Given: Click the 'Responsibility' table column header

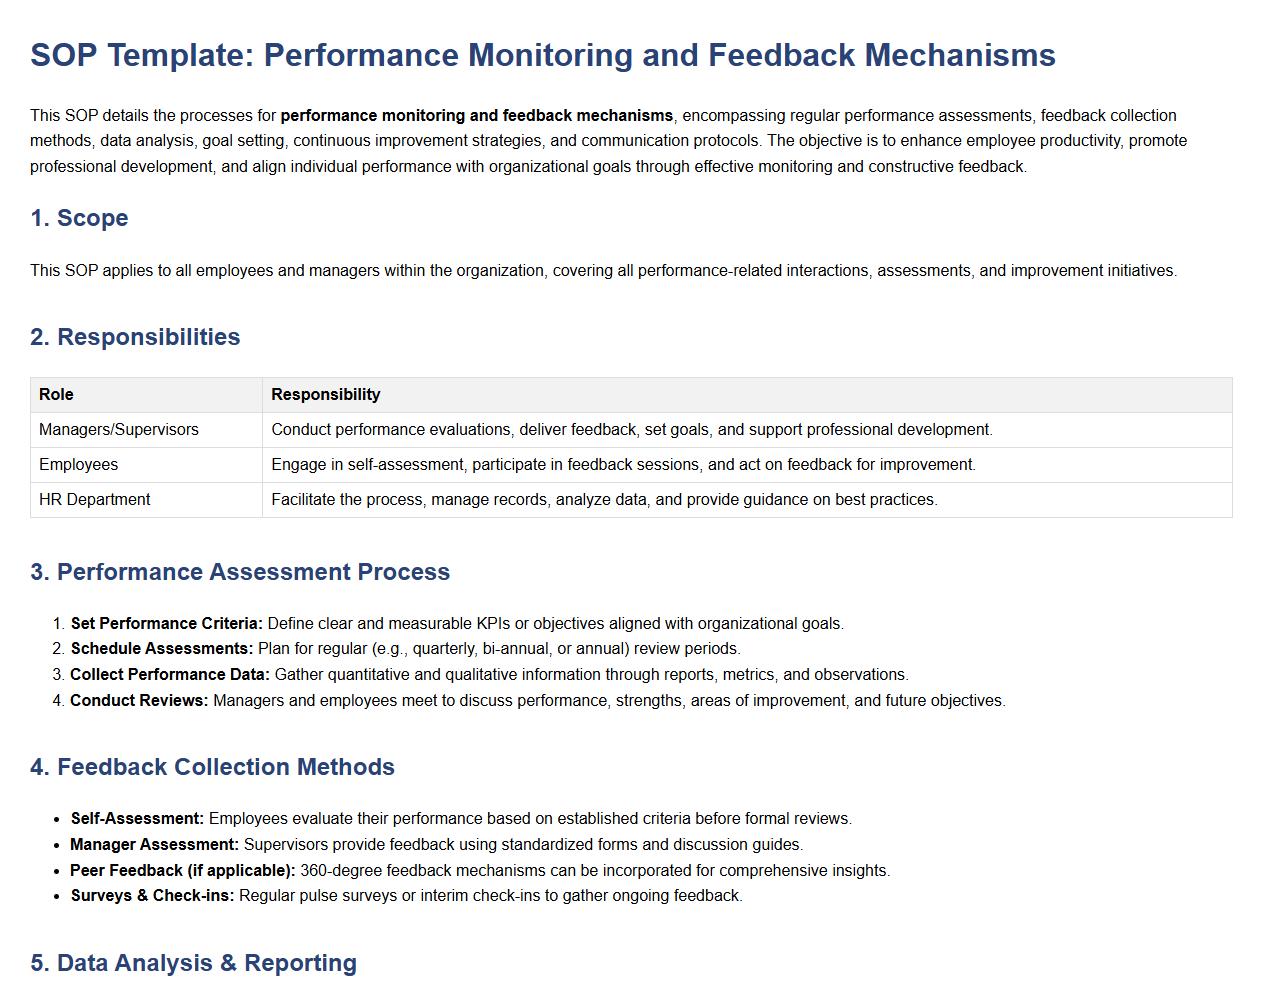Looking at the screenshot, I should pos(325,395).
